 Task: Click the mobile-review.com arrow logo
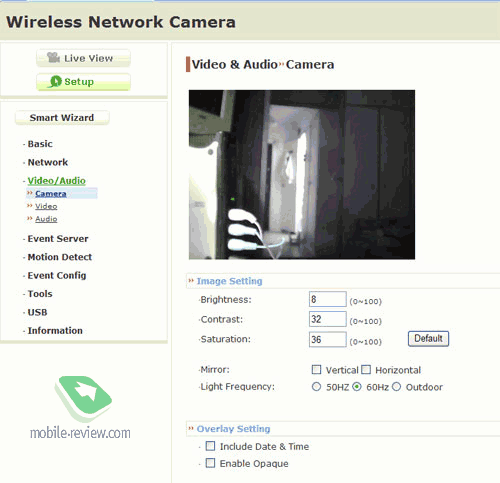point(83,399)
